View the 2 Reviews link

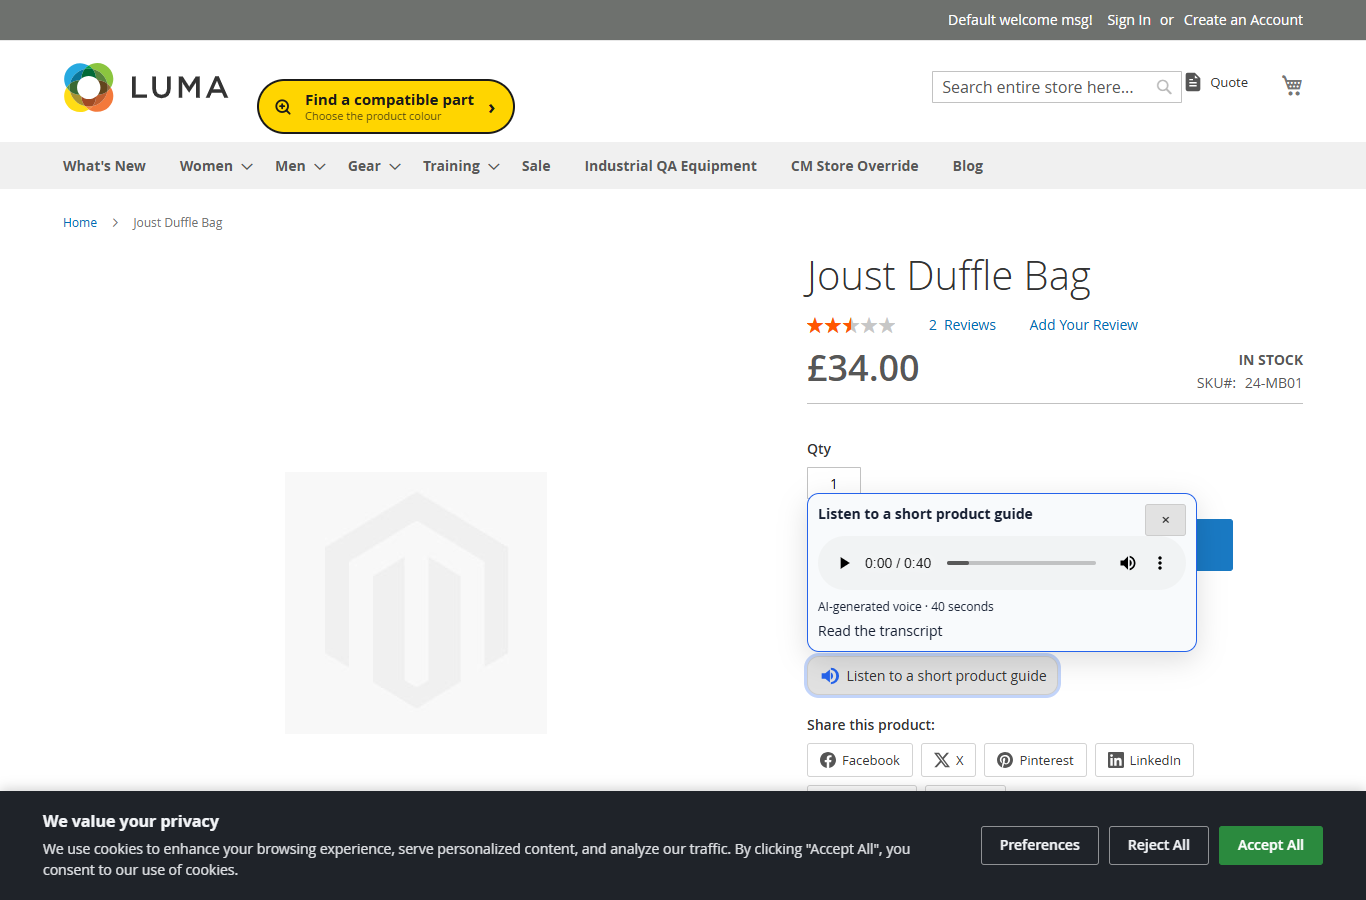pos(962,325)
